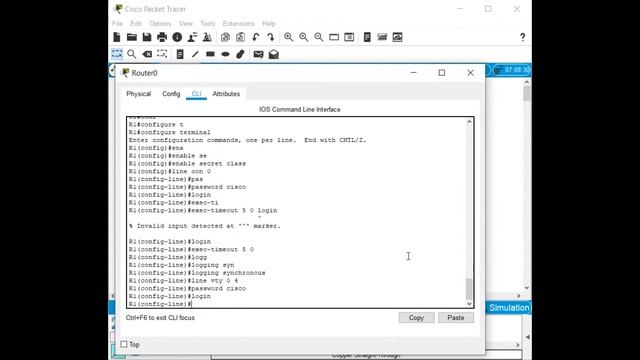Zoom out of the workspace
Viewport: 640px width, 360px height.
(319, 37)
